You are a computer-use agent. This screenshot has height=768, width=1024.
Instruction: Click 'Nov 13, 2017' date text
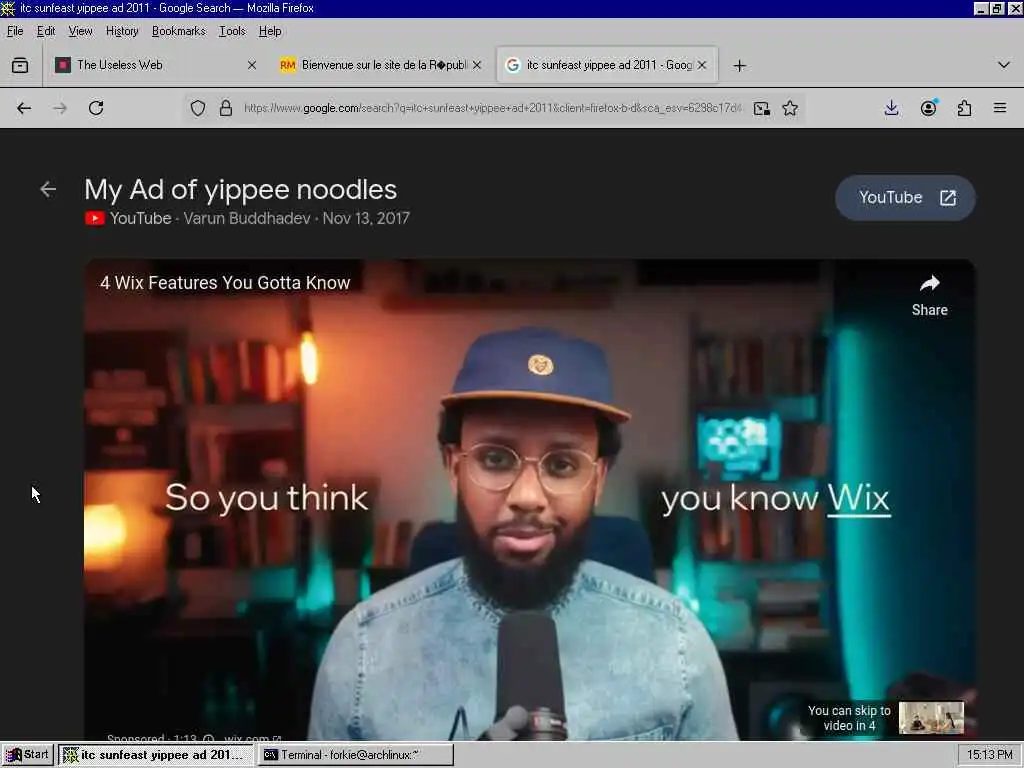pyautogui.click(x=366, y=218)
